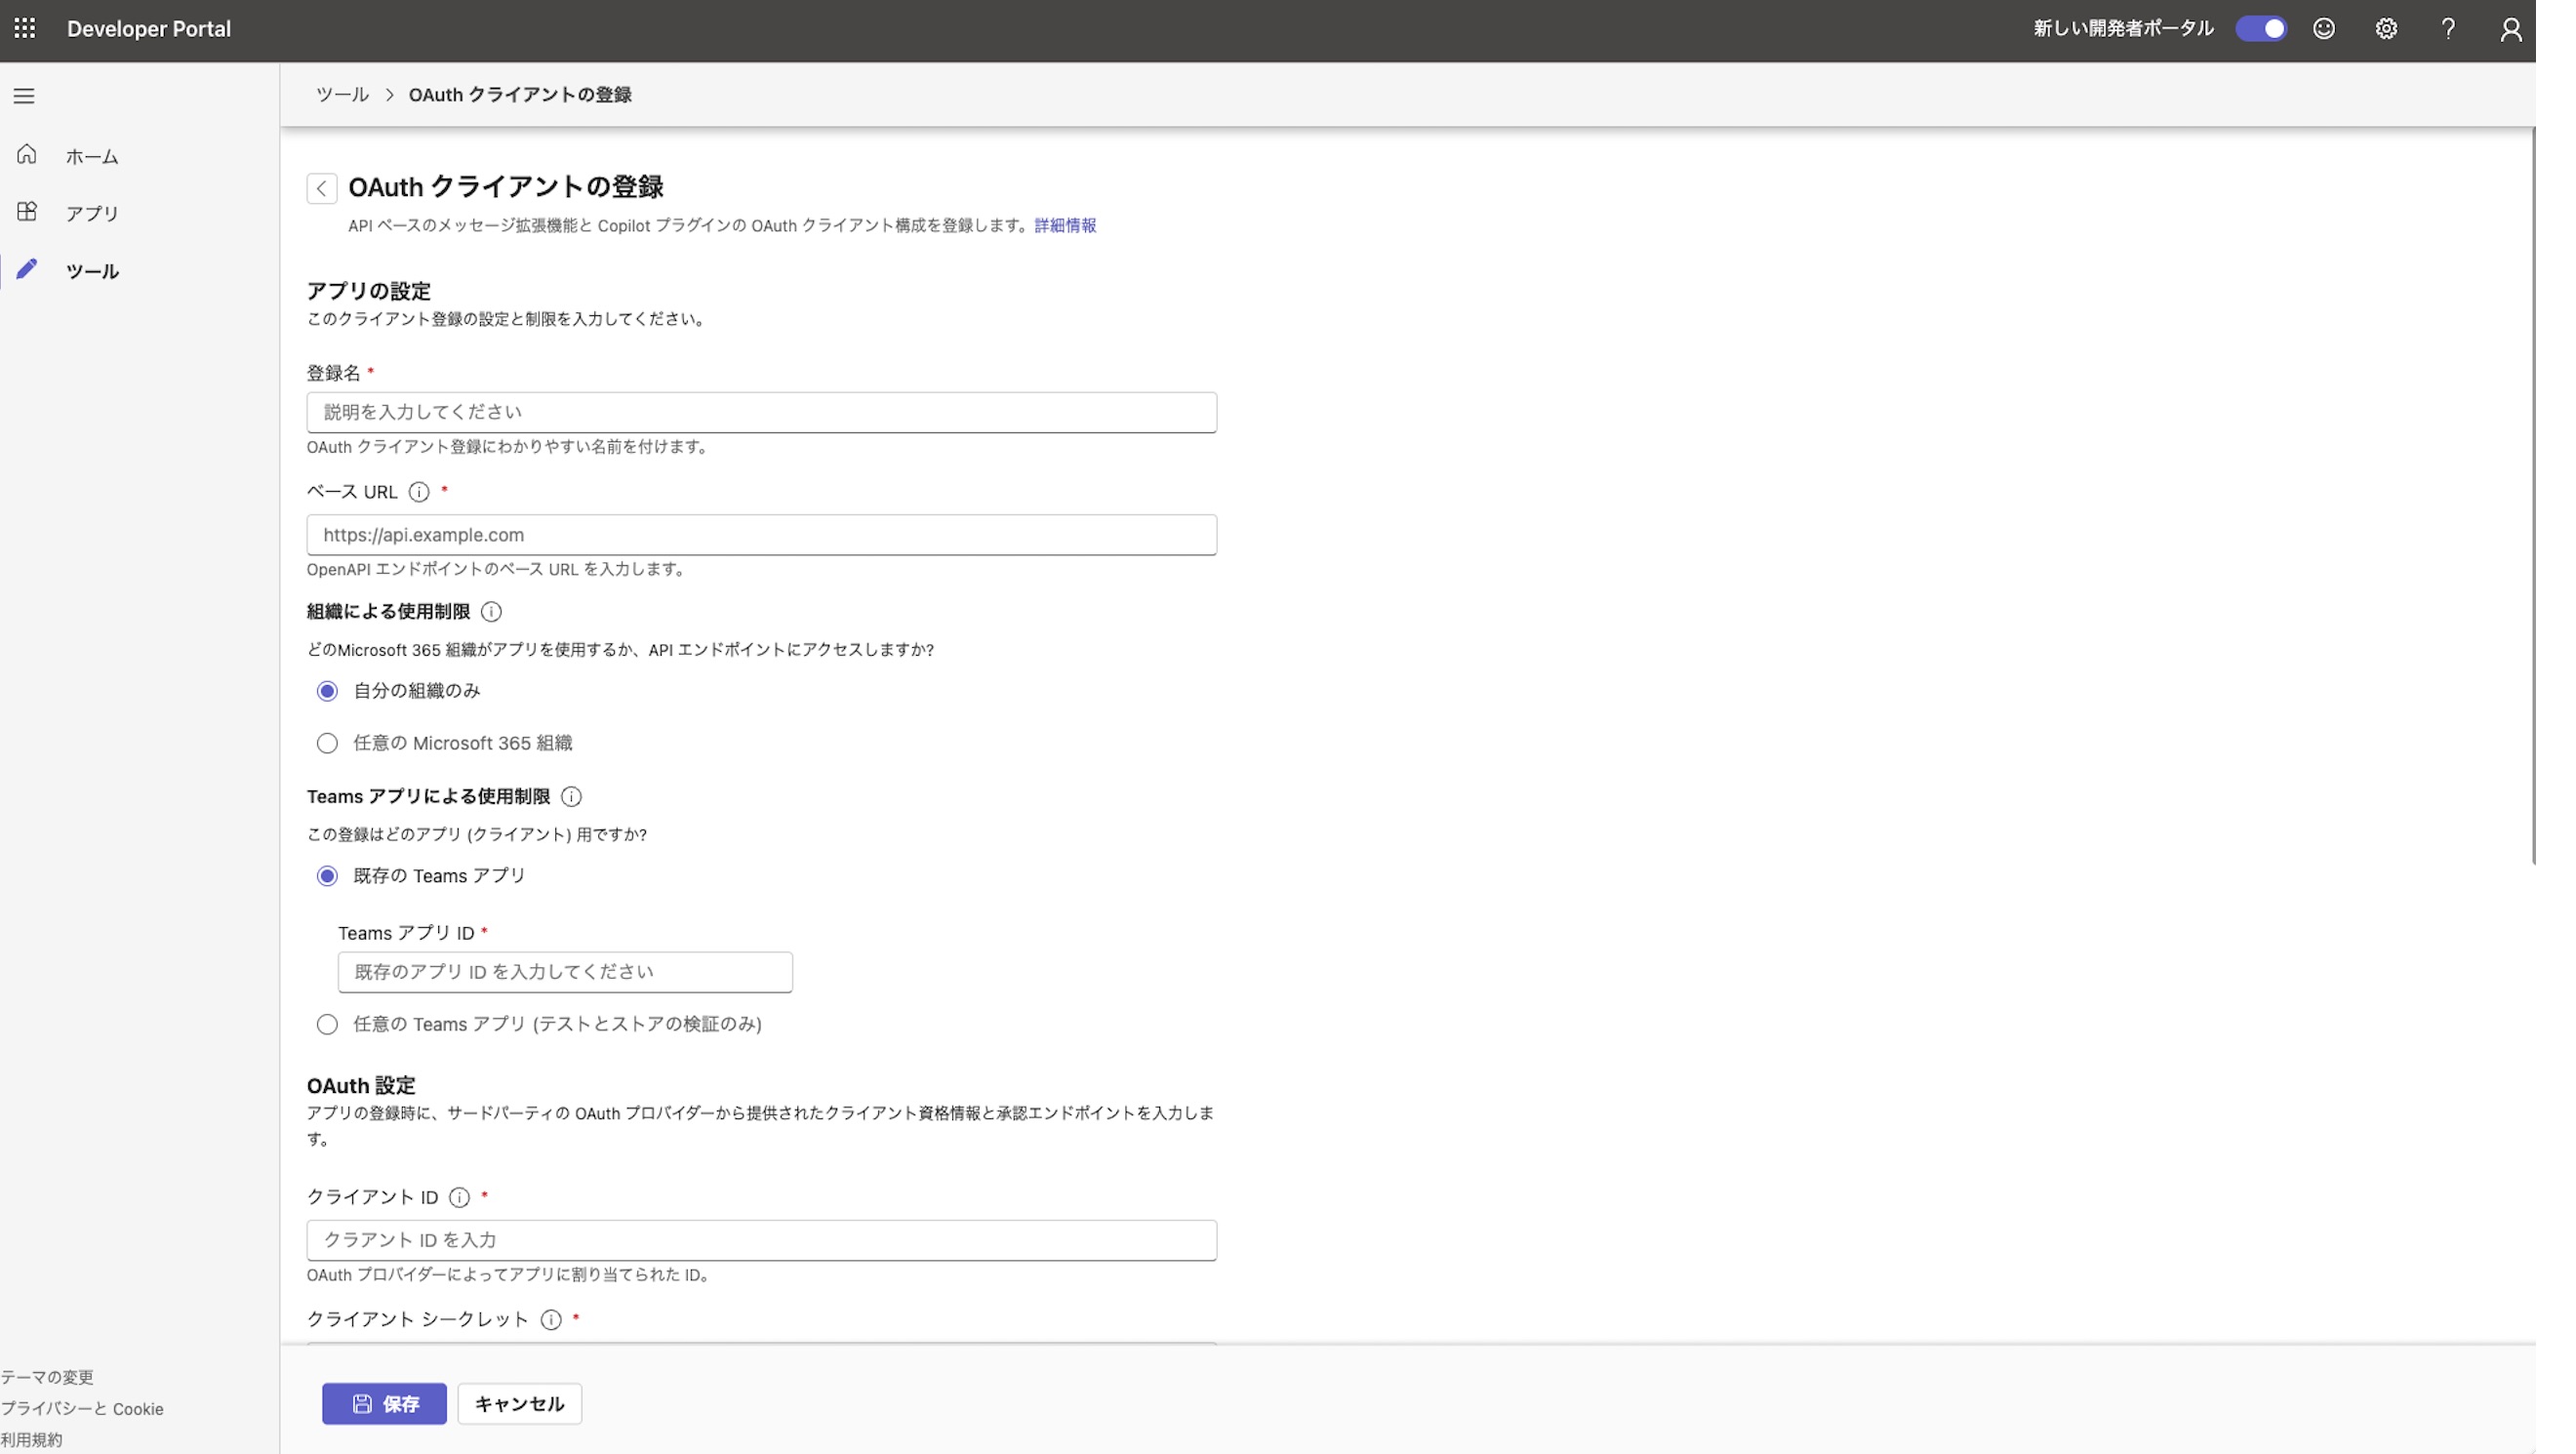Click the Teams アプリ ID input field

click(565, 972)
